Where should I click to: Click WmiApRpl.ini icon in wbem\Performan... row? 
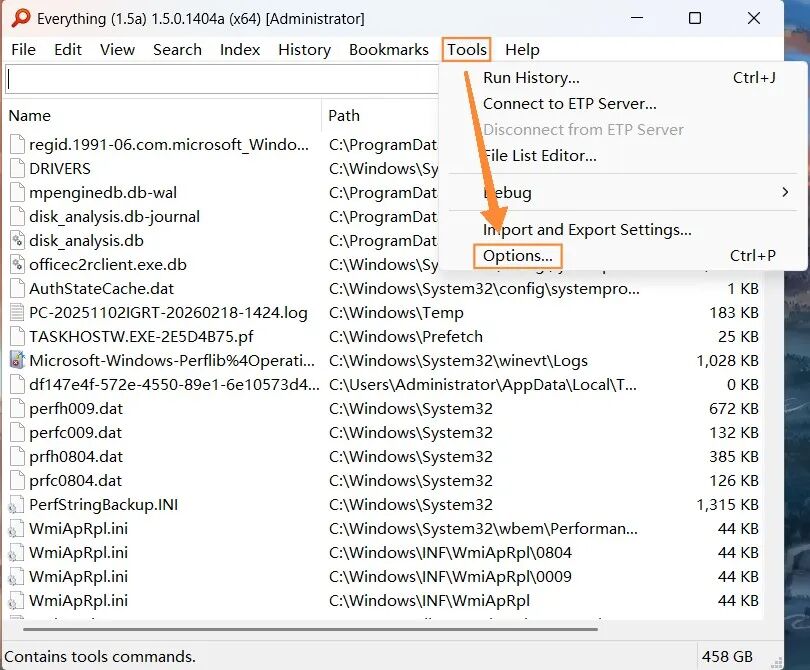pyautogui.click(x=16, y=528)
